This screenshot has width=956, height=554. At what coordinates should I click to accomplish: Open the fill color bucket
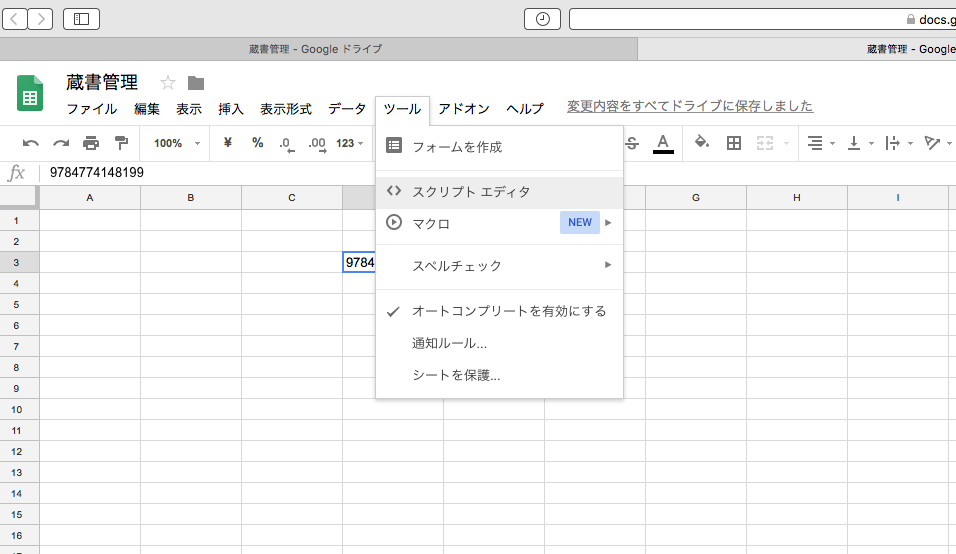coord(702,143)
